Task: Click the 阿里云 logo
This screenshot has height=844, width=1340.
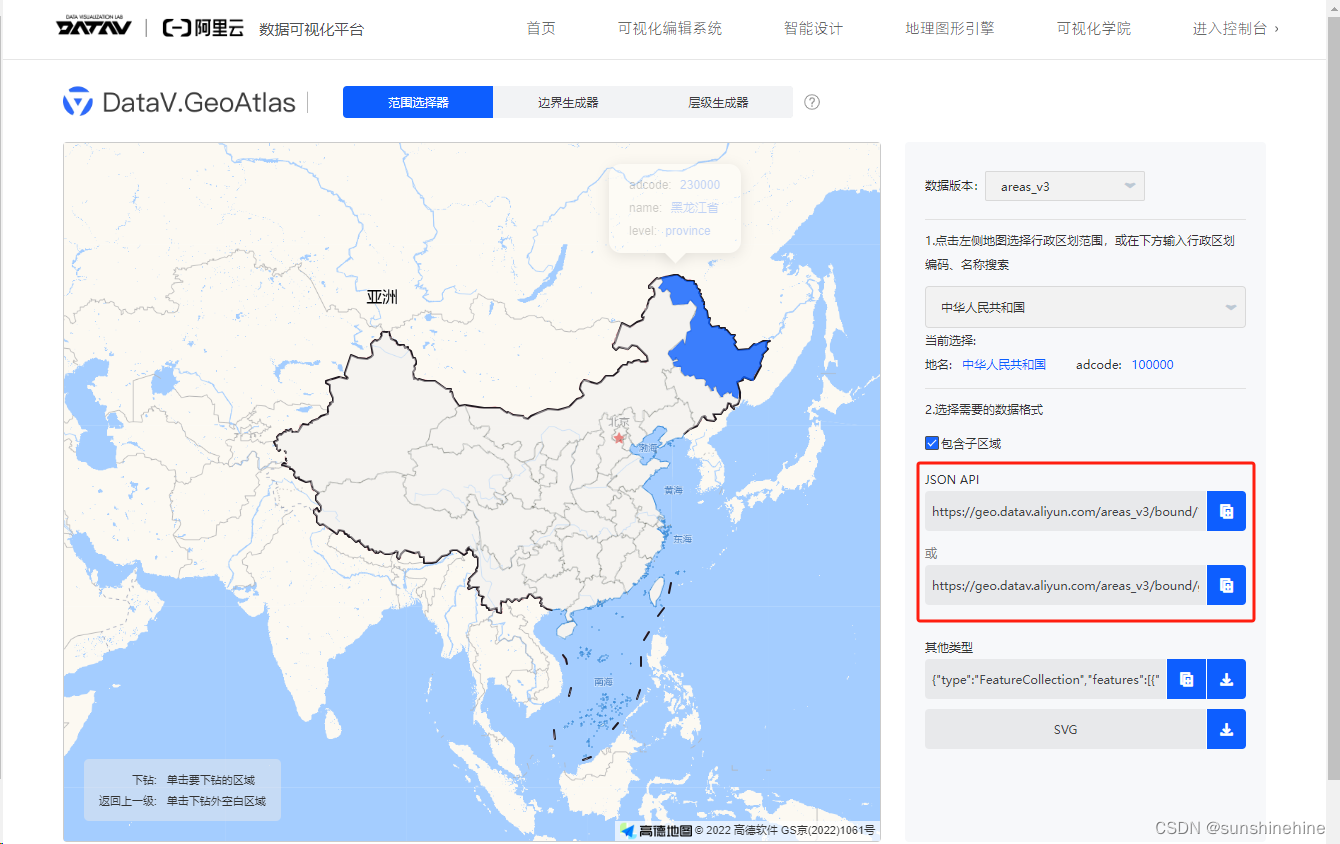Action: [x=202, y=27]
